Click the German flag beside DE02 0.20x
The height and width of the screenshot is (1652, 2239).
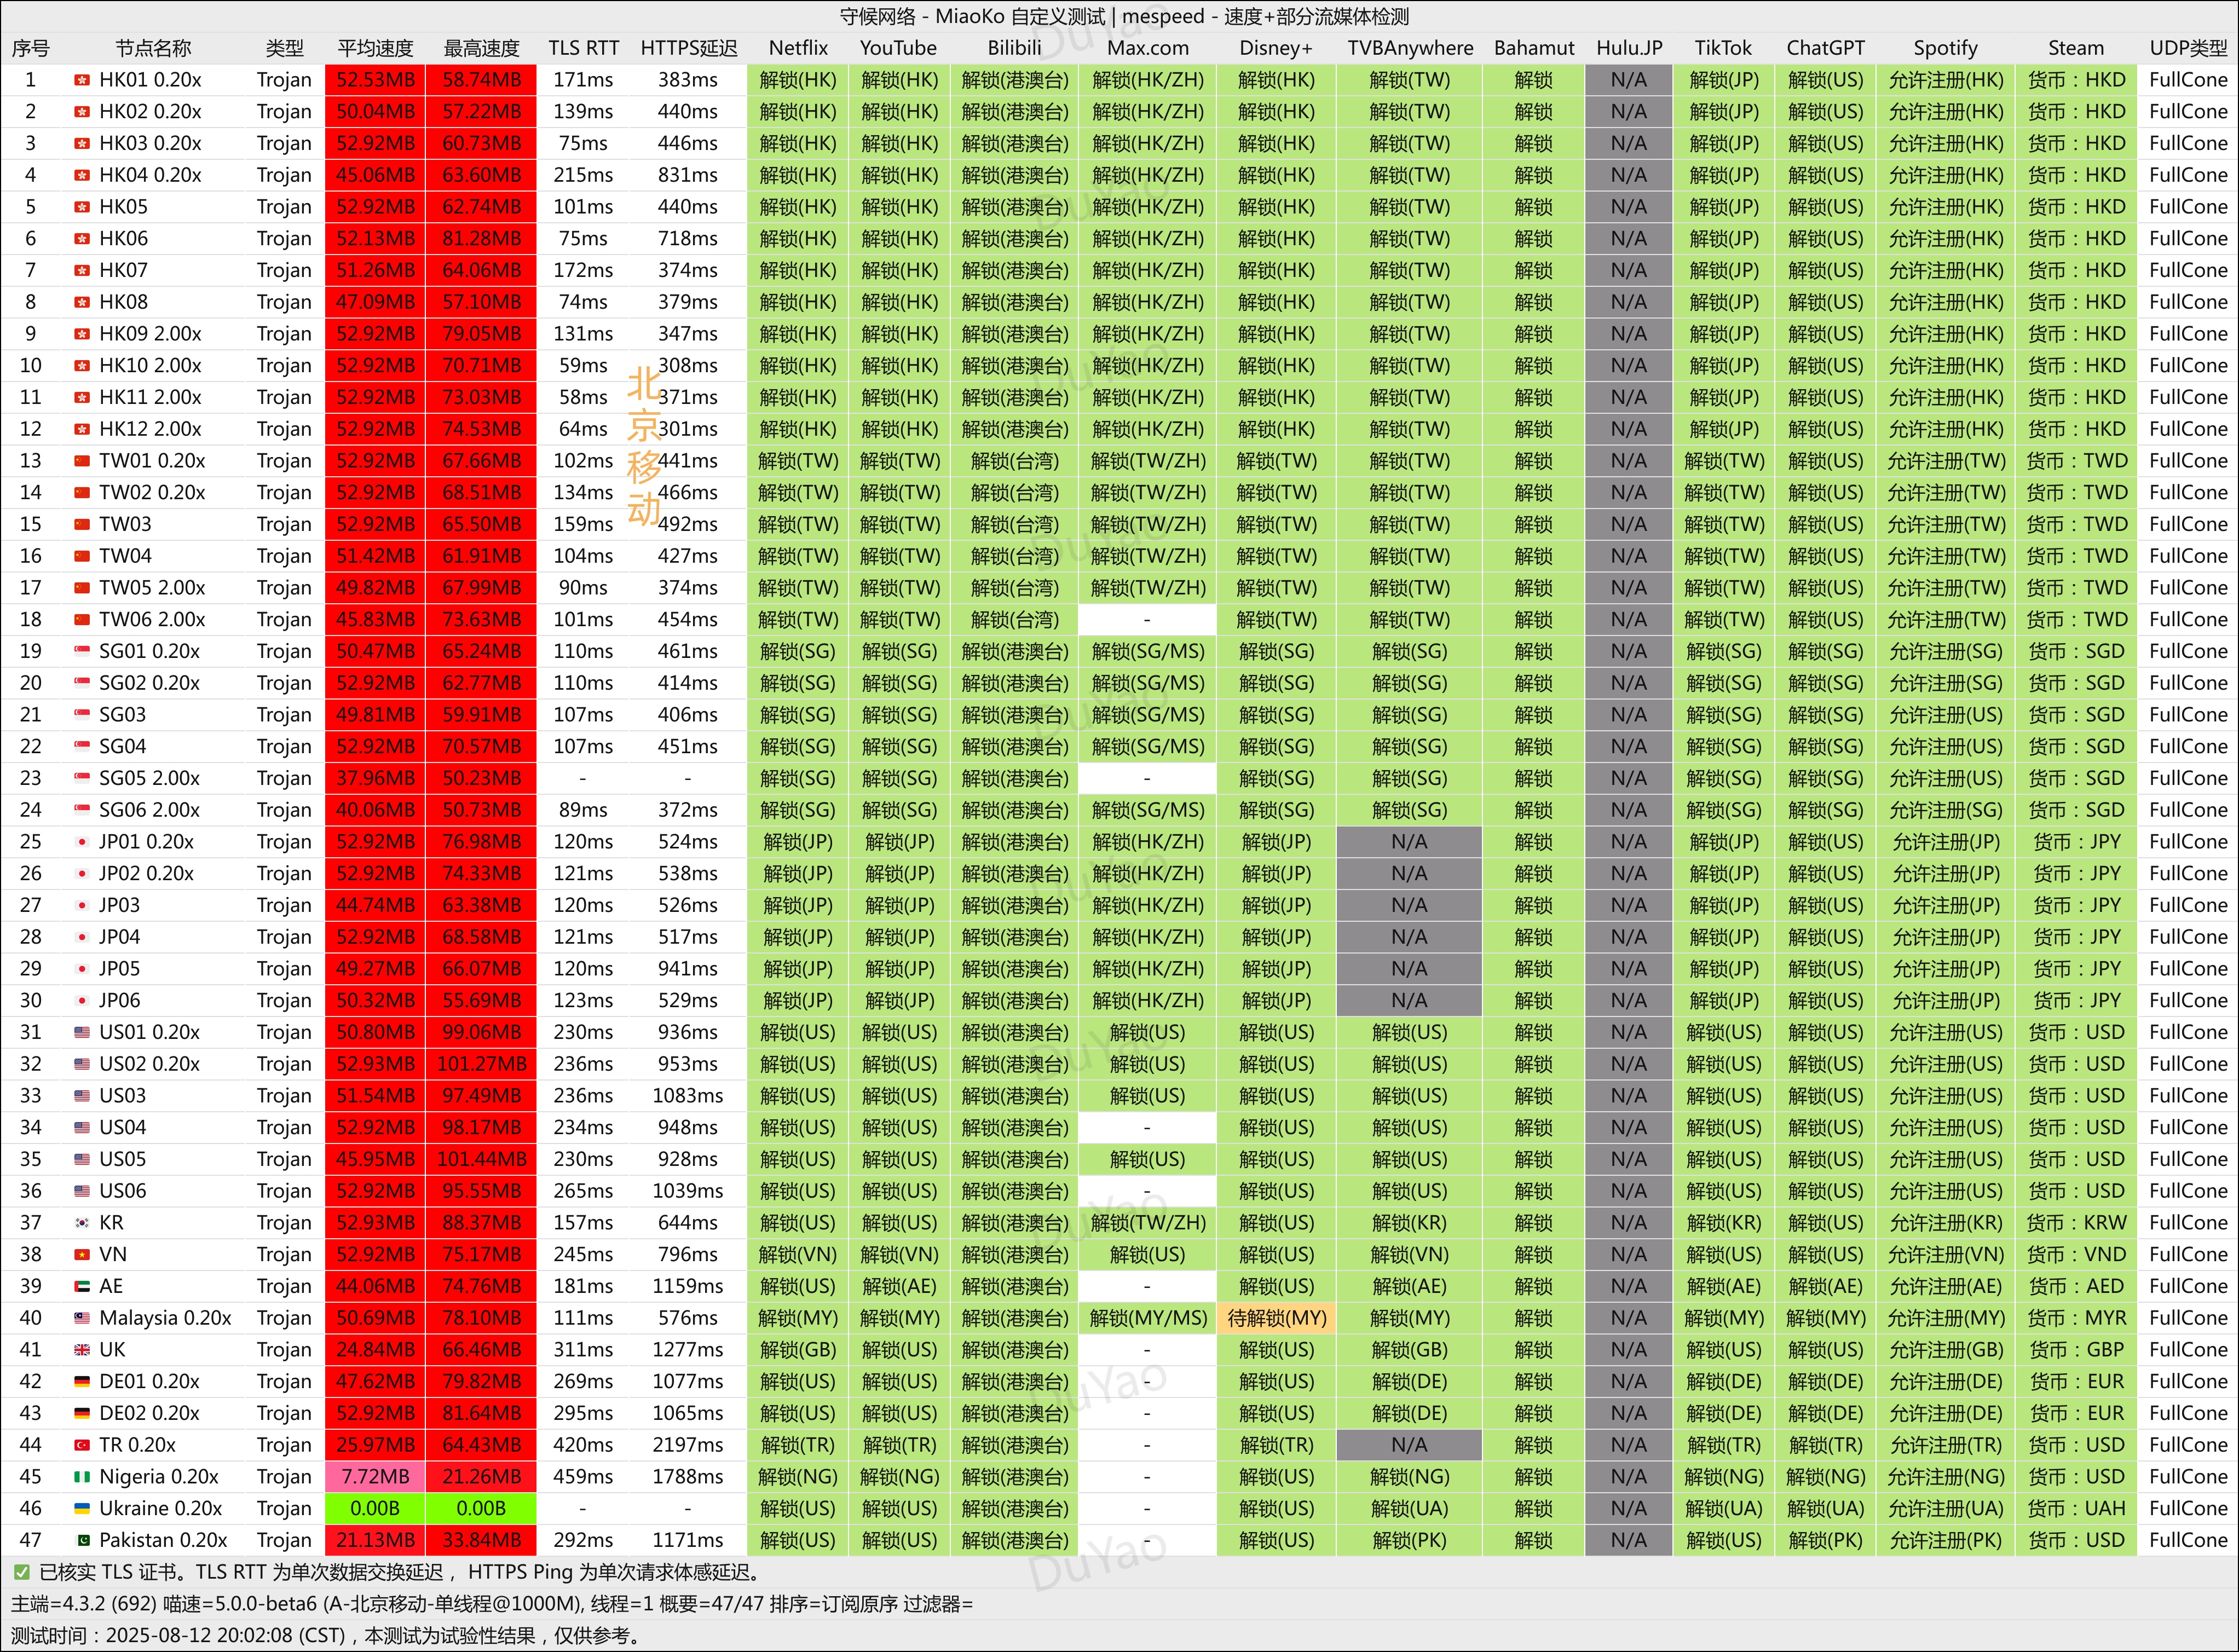coord(82,1413)
